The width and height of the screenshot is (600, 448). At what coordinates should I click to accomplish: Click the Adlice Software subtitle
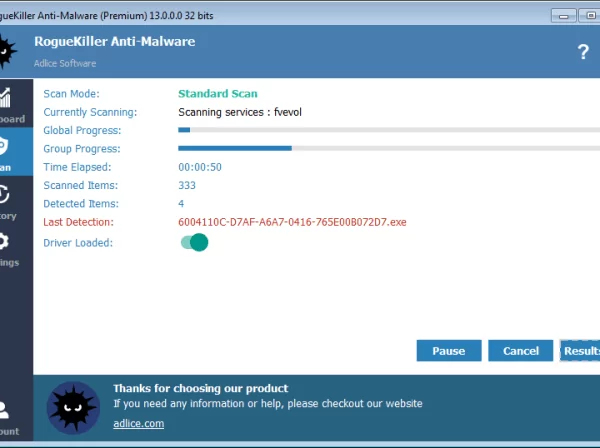point(65,64)
